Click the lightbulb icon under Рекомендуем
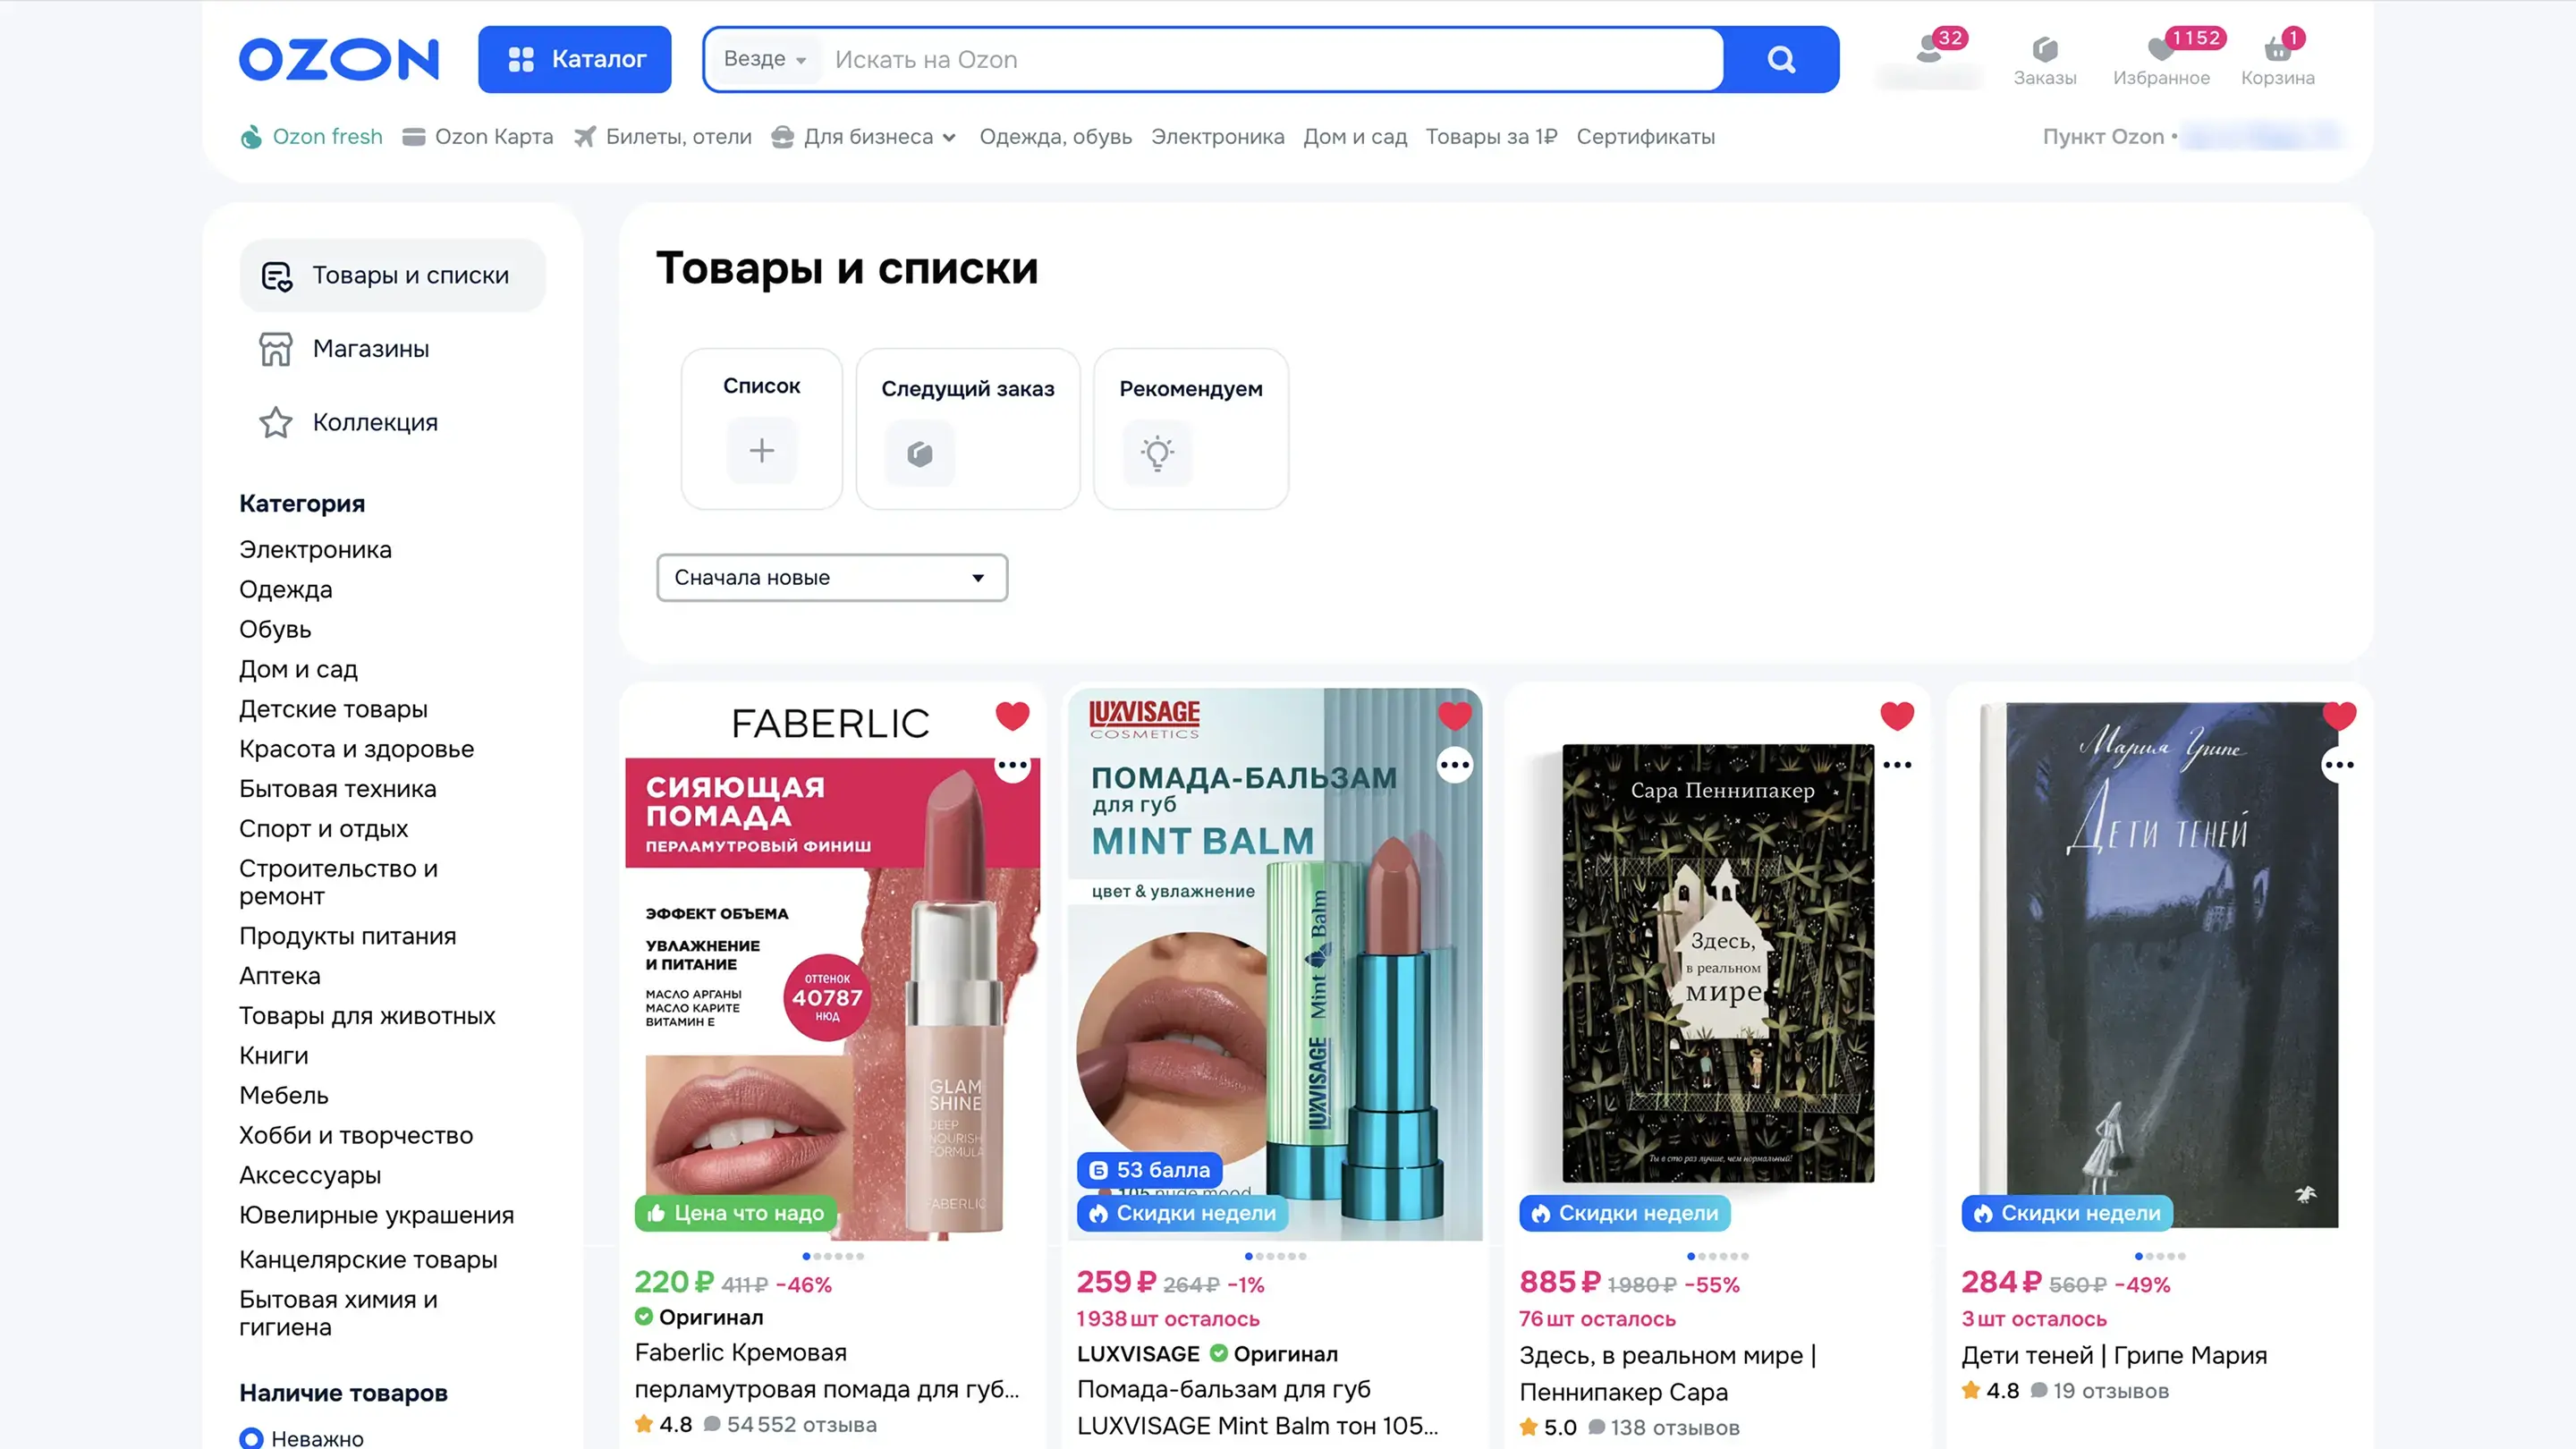Screen dimensions: 2576x1449 pyautogui.click(x=1157, y=453)
